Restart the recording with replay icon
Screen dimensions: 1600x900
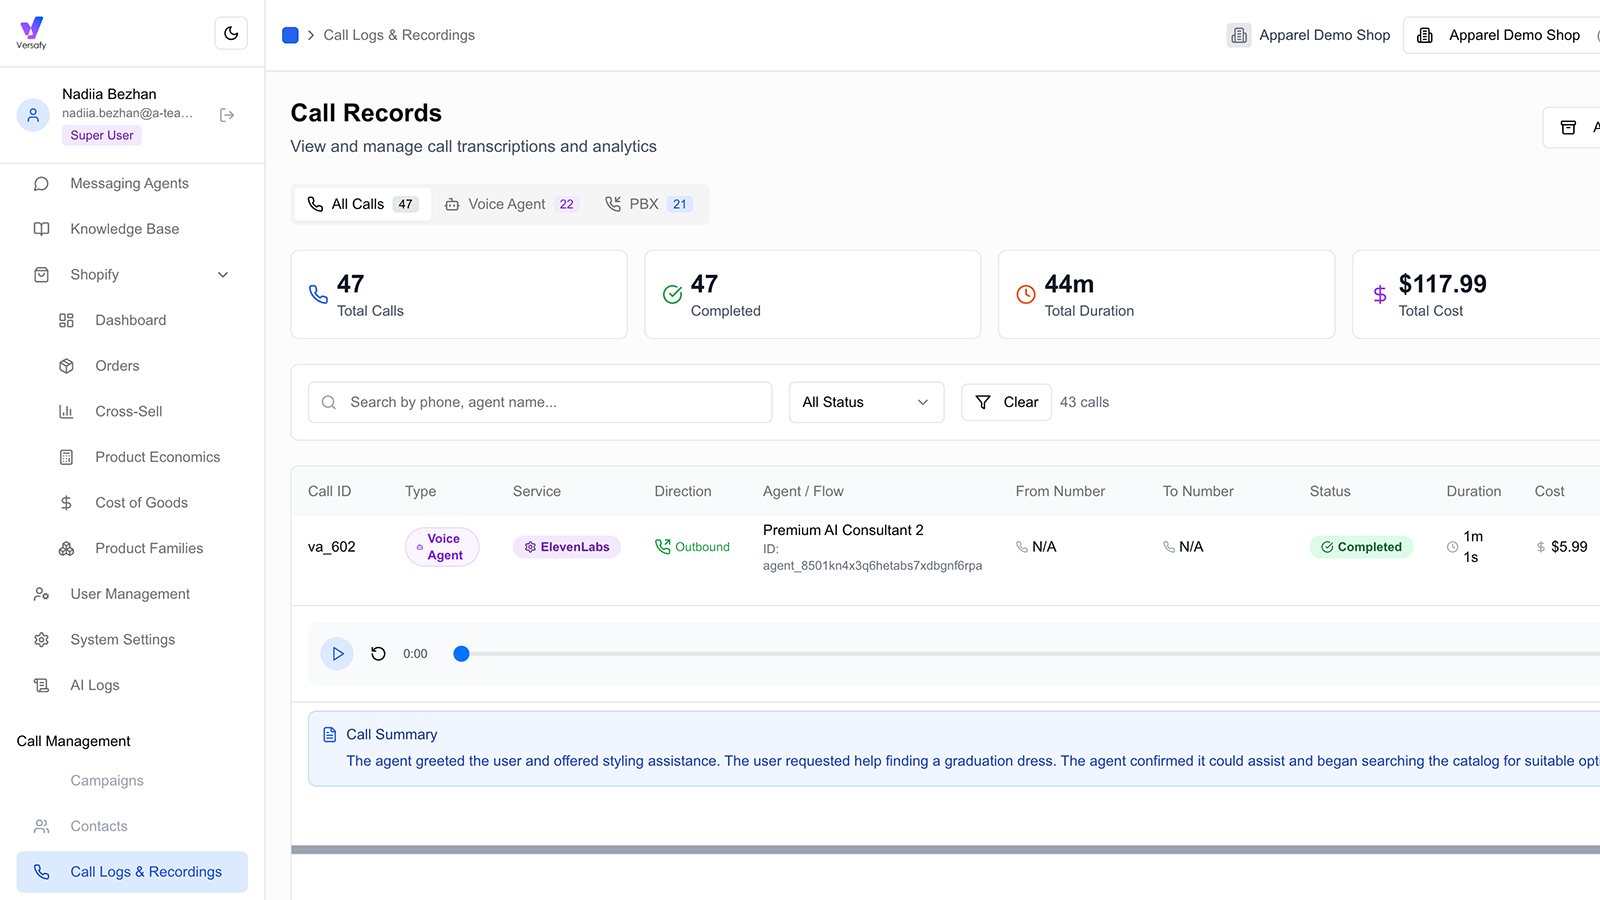[x=378, y=654]
